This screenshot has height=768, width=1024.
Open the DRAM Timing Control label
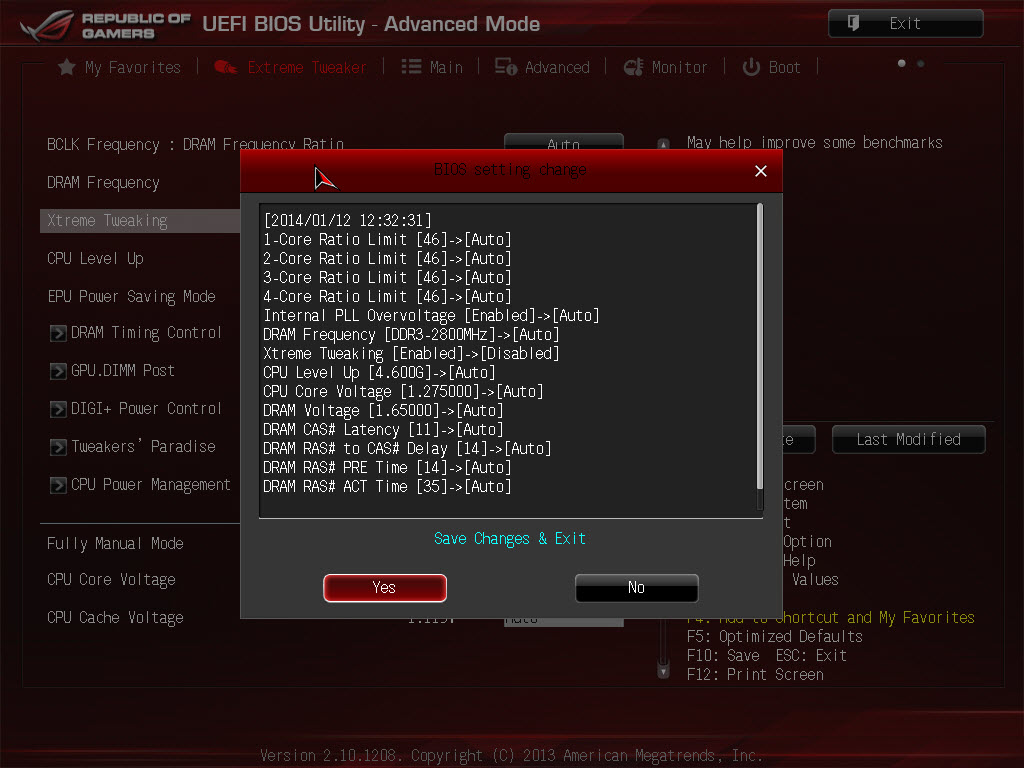[146, 333]
